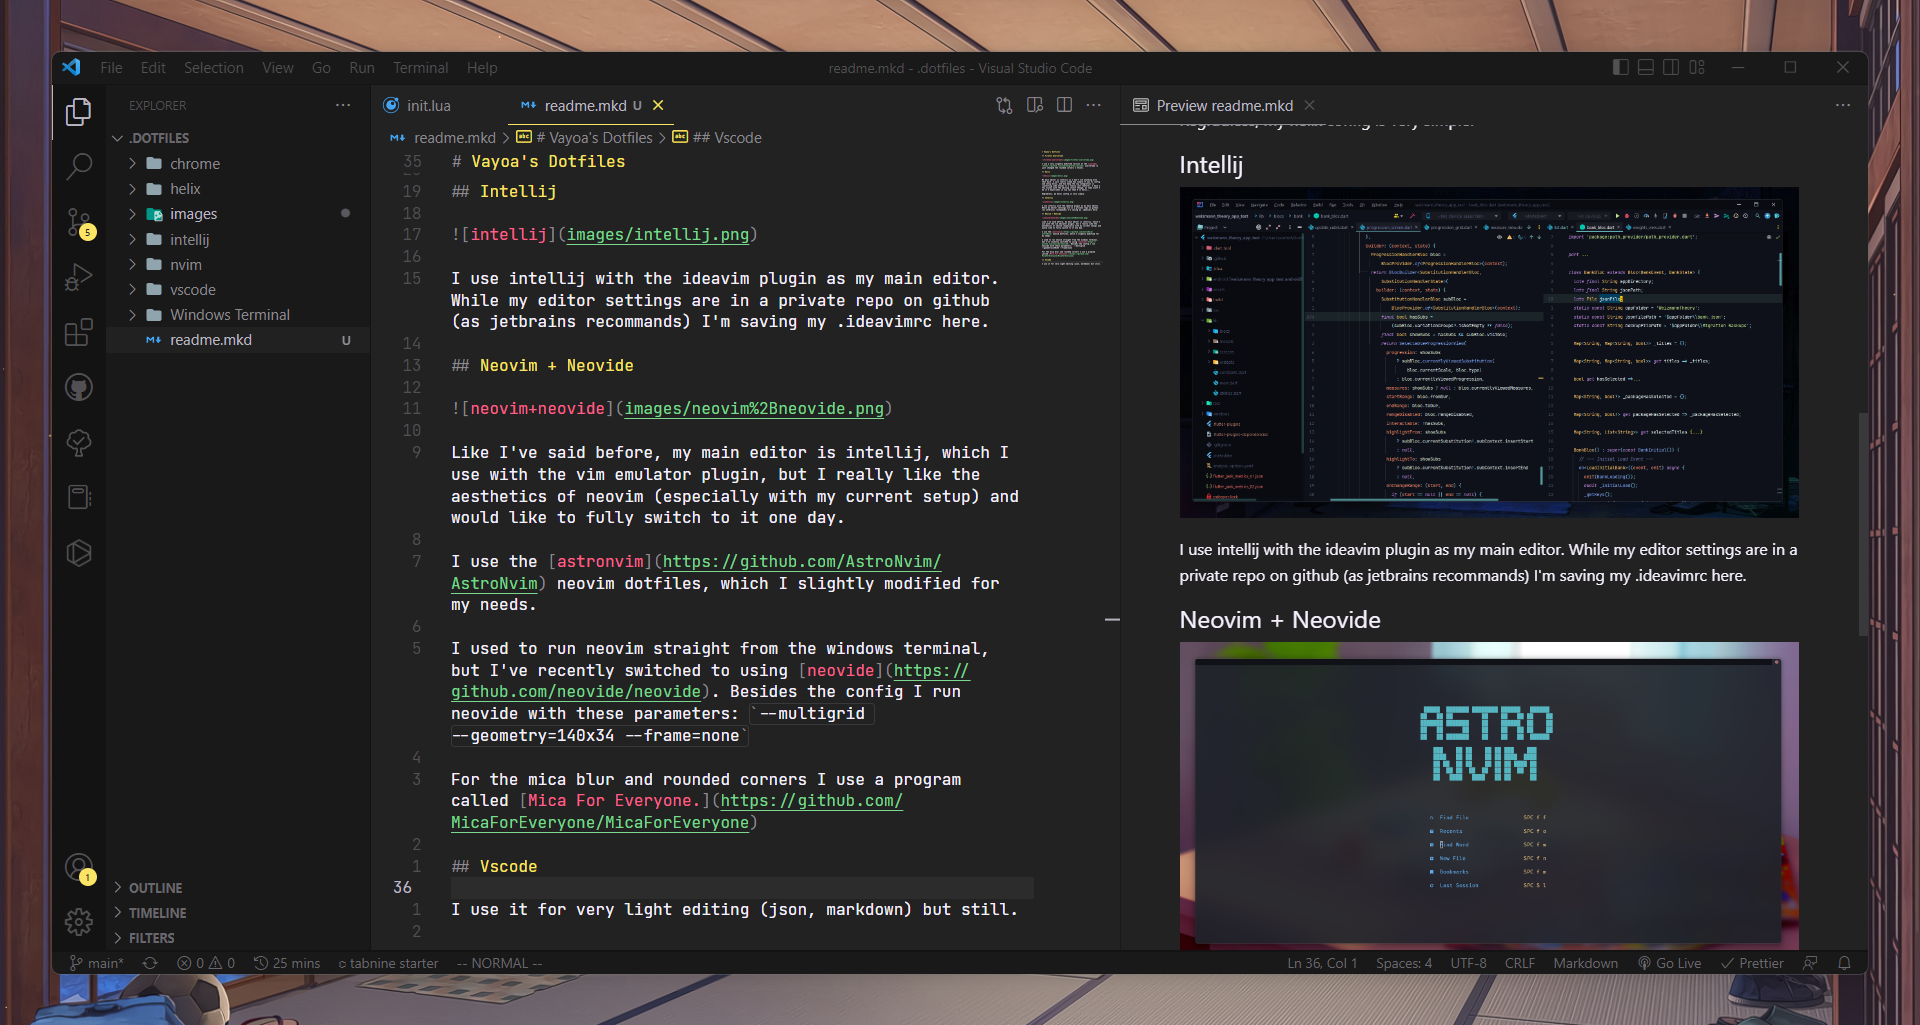Screen dimensions: 1920x1025
Task: Split the editor right
Action: [1064, 105]
